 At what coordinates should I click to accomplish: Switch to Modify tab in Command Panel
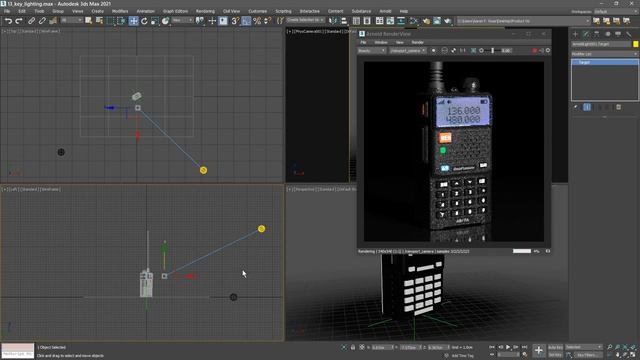(586, 34)
